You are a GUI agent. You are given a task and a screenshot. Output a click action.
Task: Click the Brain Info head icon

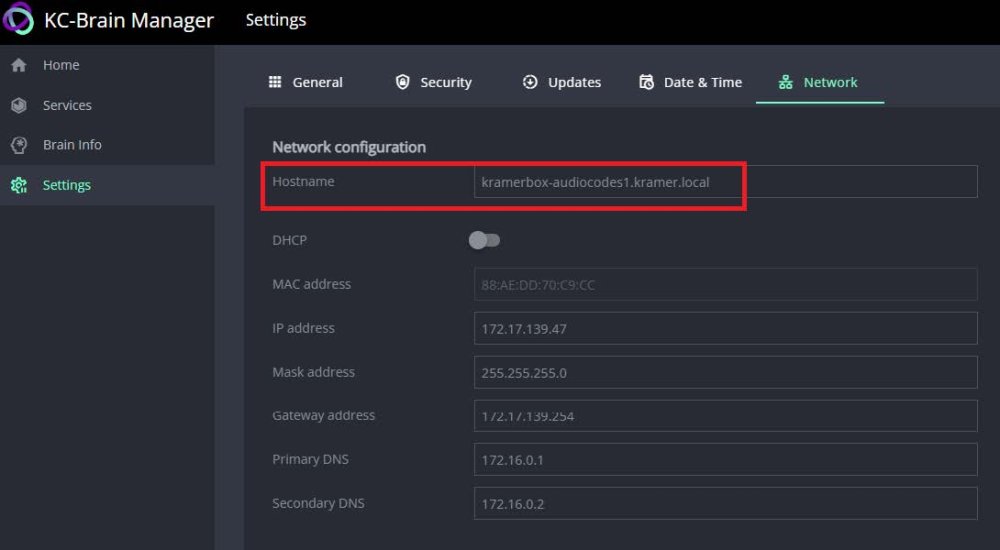coord(18,145)
